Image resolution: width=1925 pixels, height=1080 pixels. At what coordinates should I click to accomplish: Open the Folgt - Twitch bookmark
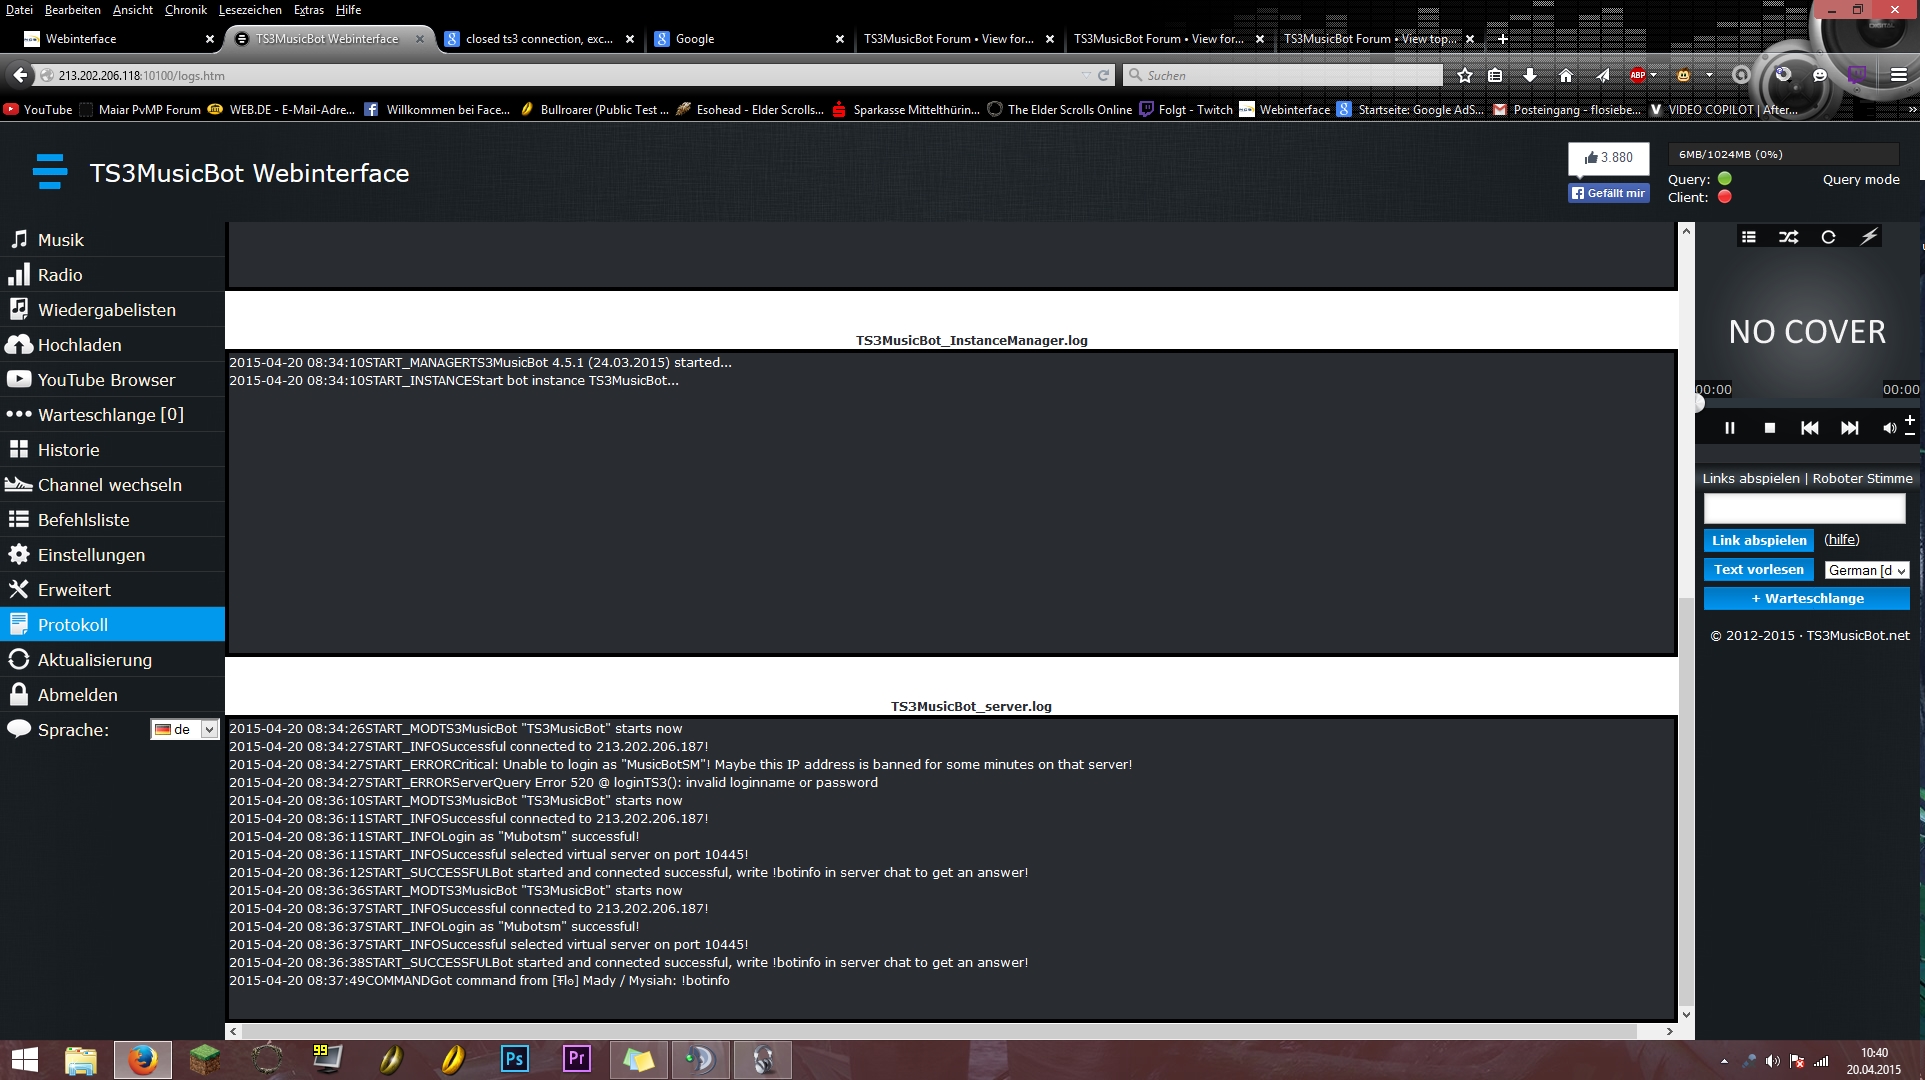1186,110
